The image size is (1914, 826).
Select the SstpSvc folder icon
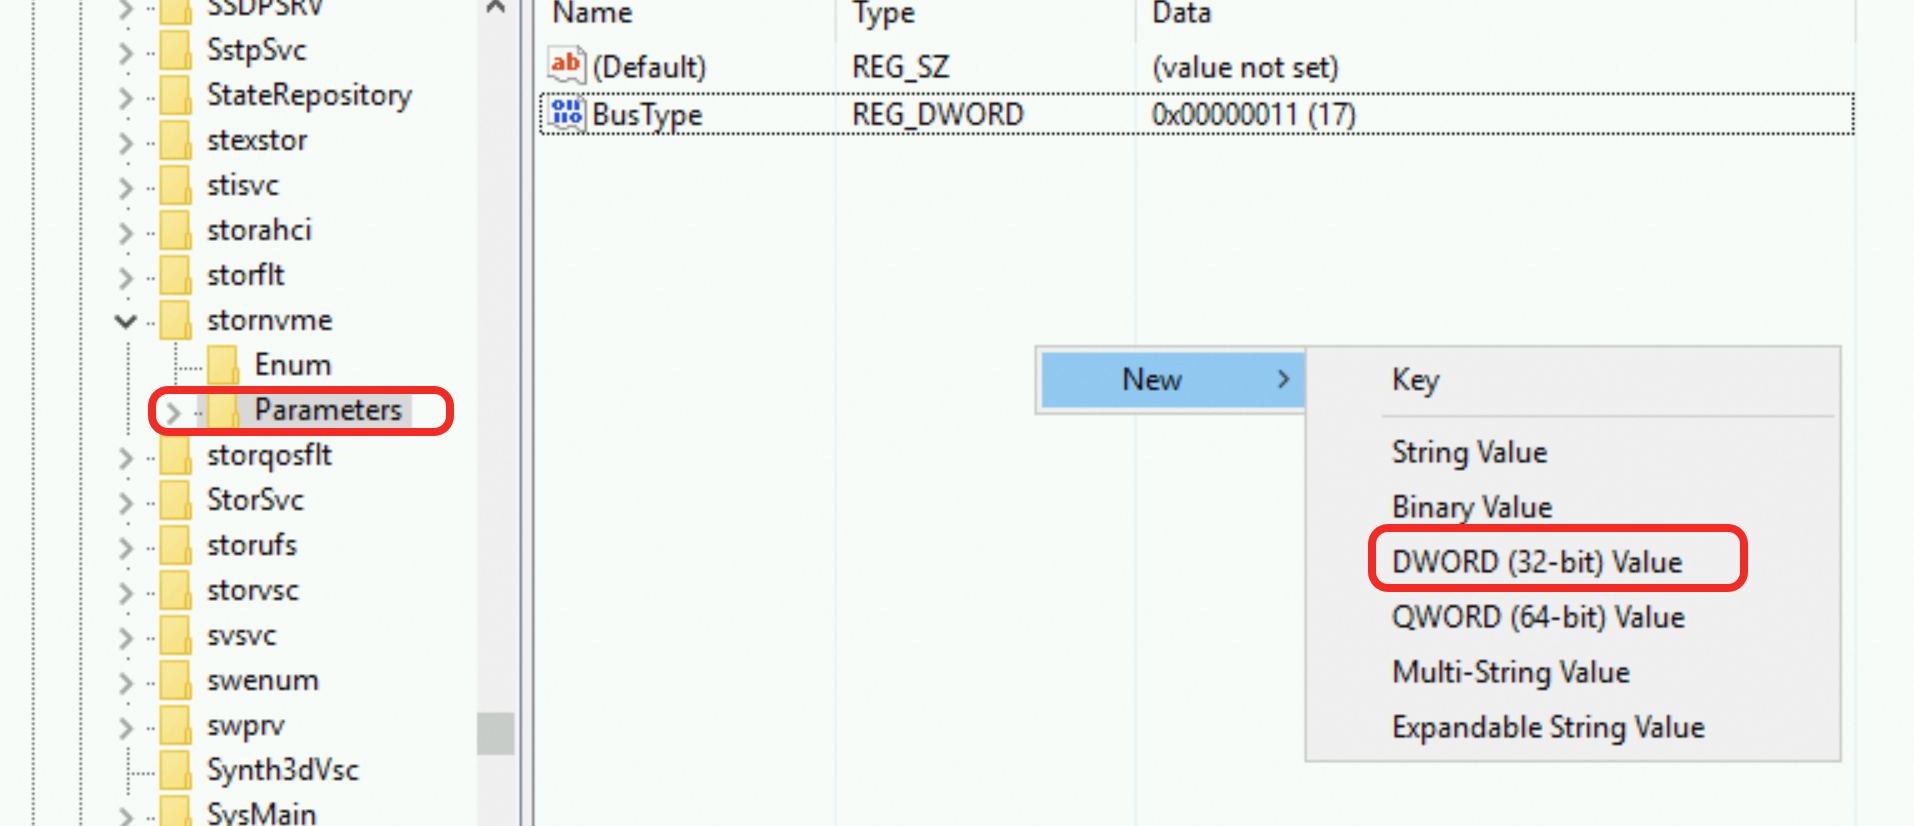point(176,50)
